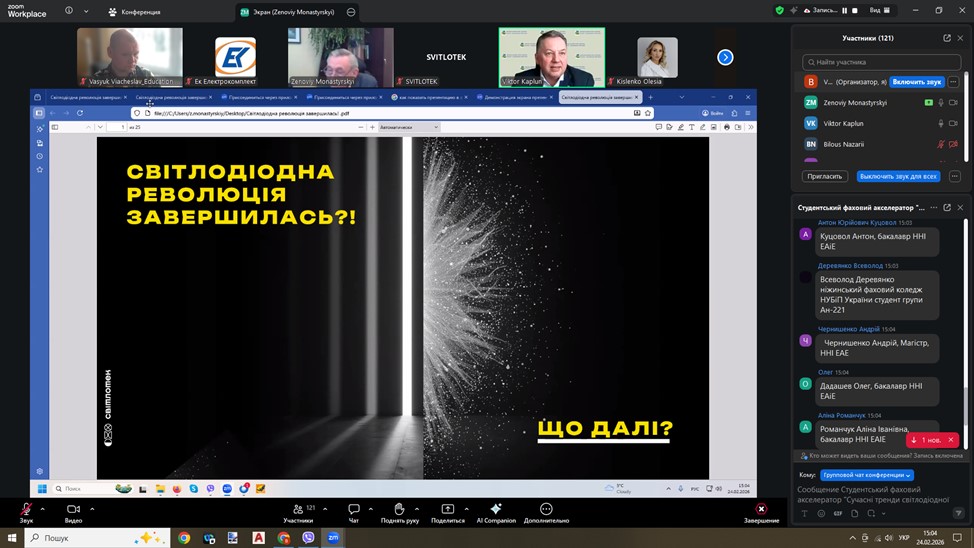This screenshot has width=974, height=548.
Task: Stop the recording in top bar
Action: 855,11
